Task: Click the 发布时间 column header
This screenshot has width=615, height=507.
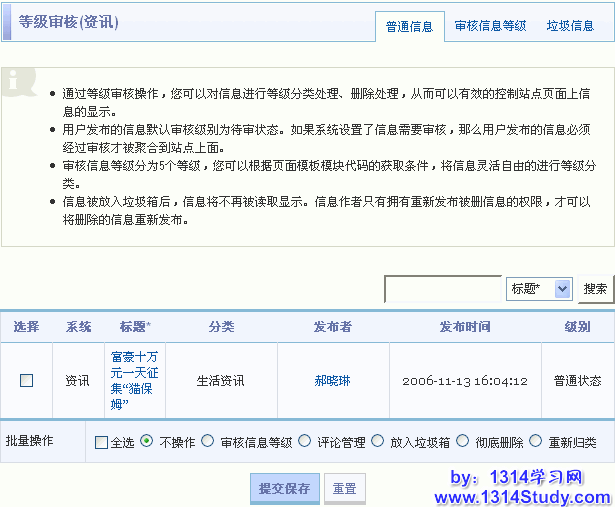Action: 465,327
